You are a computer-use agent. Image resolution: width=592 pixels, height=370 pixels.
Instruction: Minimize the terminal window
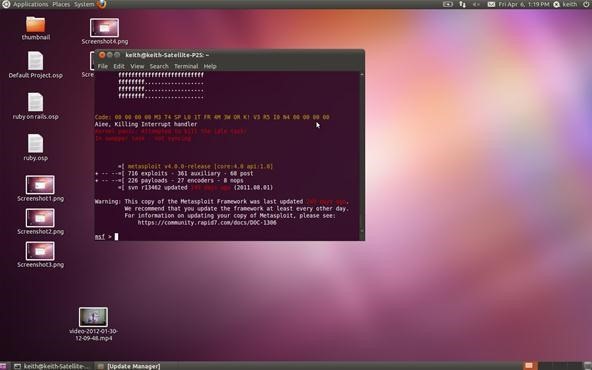coord(109,55)
